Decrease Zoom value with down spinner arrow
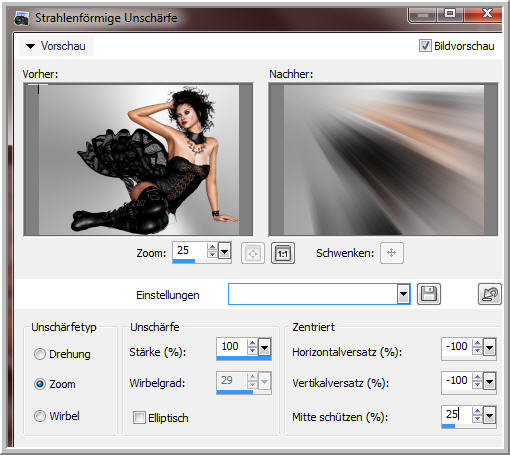 212,254
